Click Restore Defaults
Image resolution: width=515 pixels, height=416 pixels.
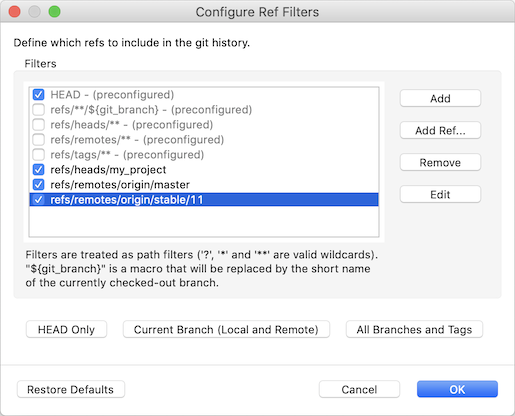71,389
